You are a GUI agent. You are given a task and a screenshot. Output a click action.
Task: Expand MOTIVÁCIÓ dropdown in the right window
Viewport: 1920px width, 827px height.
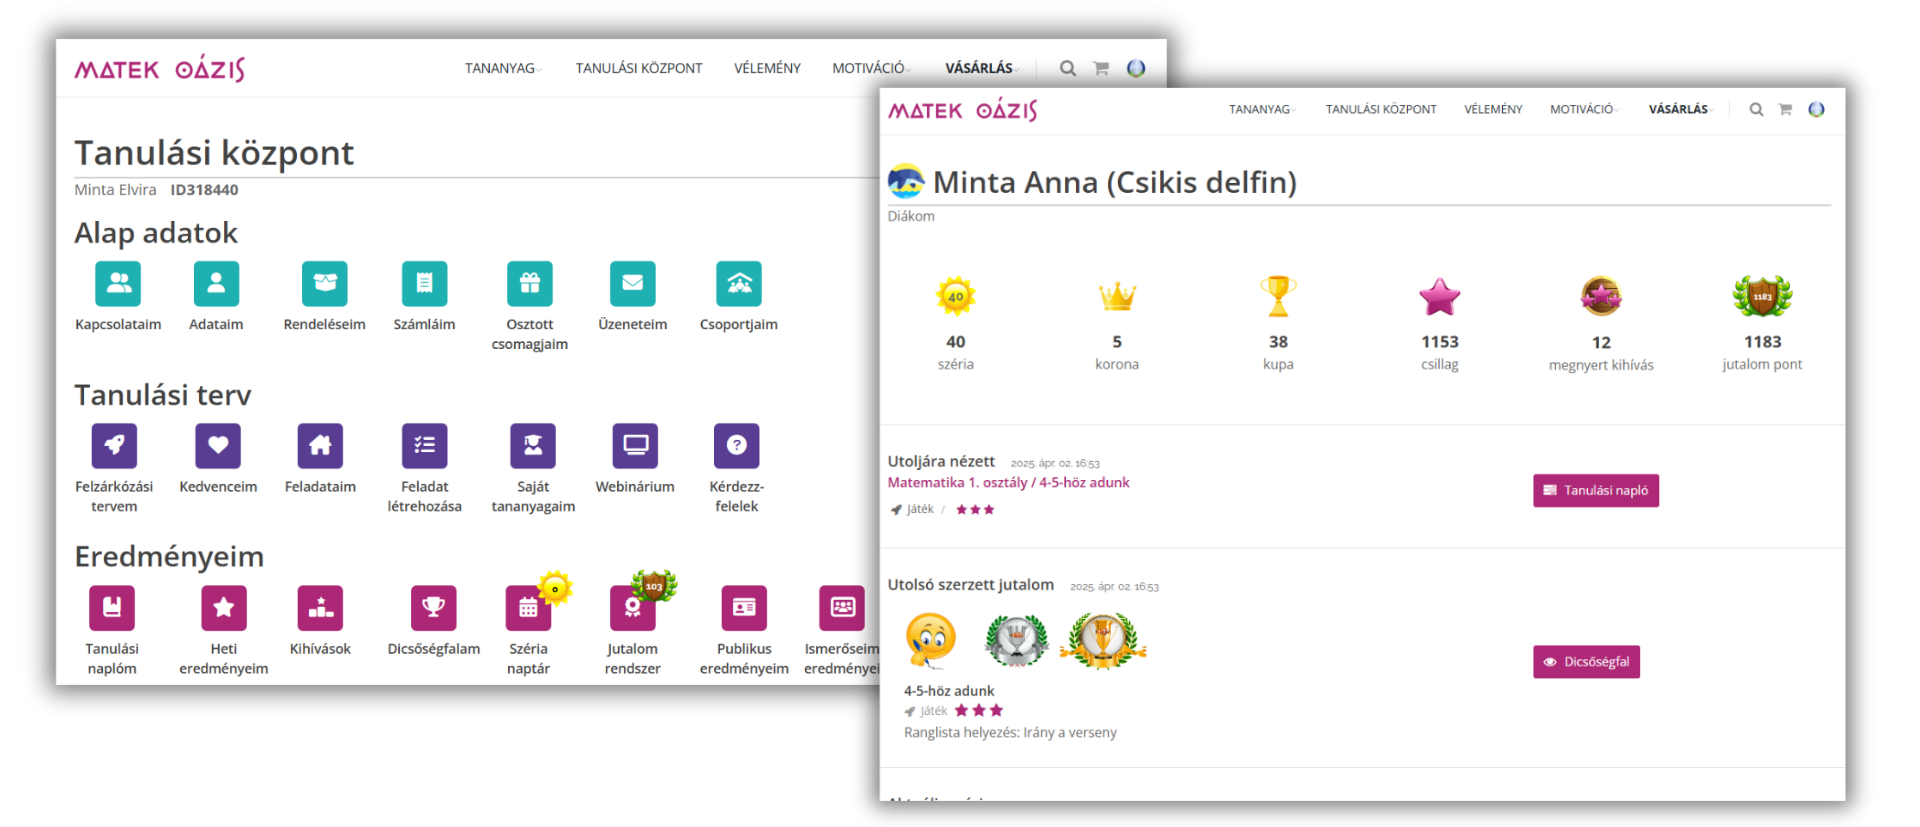click(1582, 109)
